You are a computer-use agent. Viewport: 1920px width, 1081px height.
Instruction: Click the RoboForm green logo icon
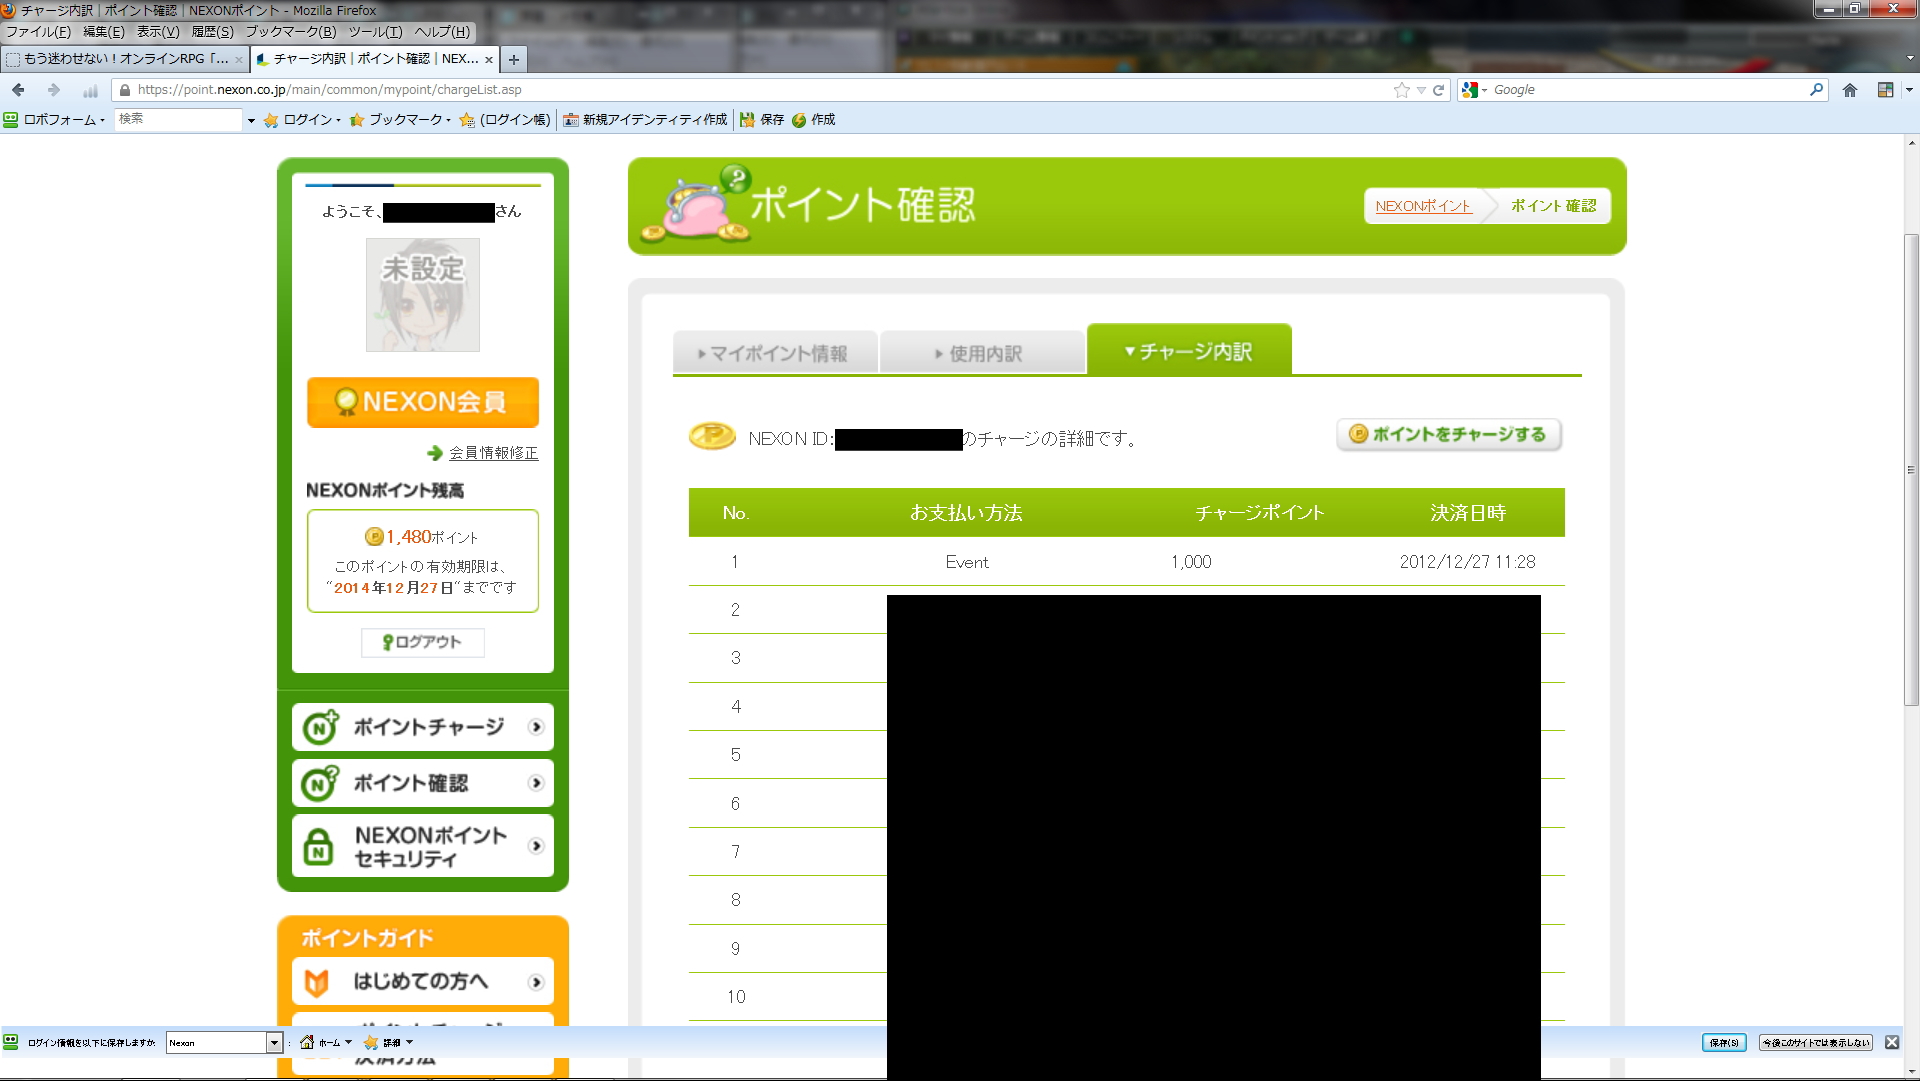point(11,119)
